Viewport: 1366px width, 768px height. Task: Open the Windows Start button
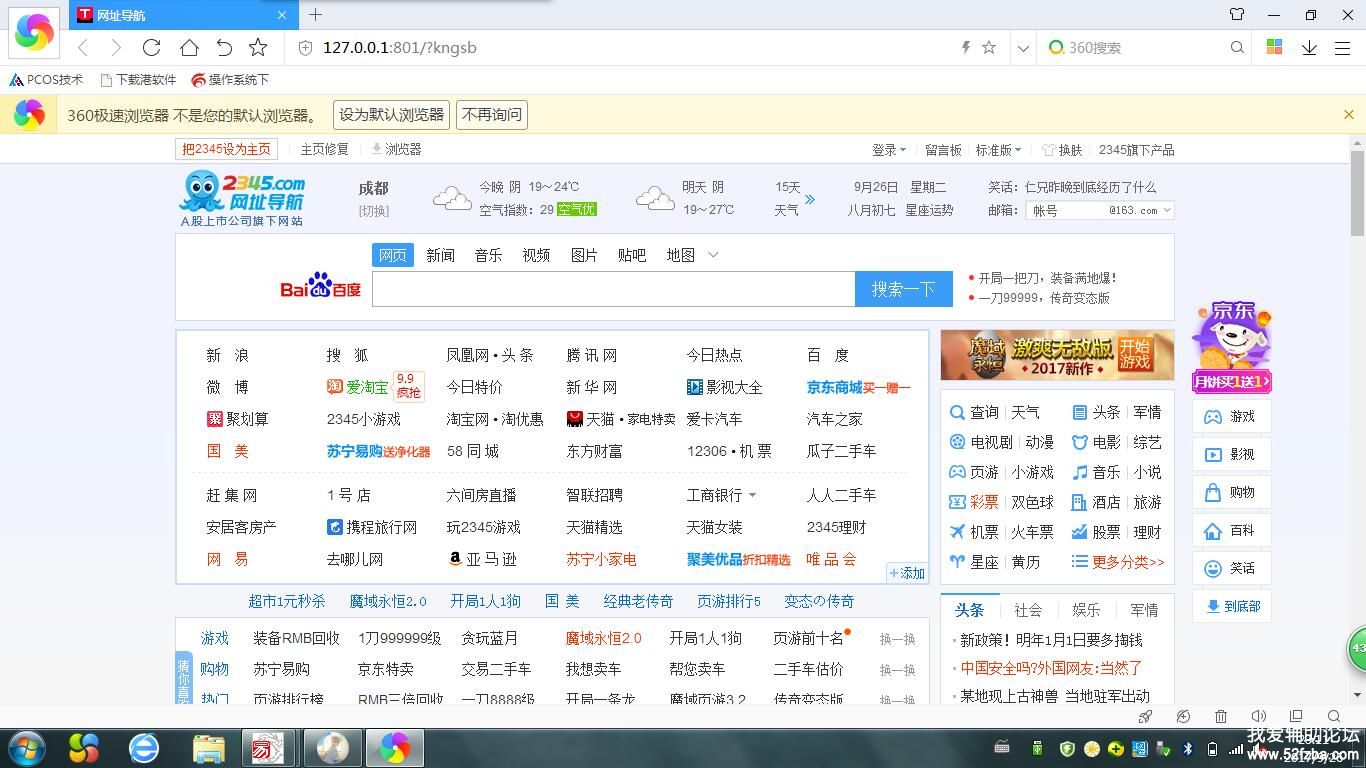(25, 748)
